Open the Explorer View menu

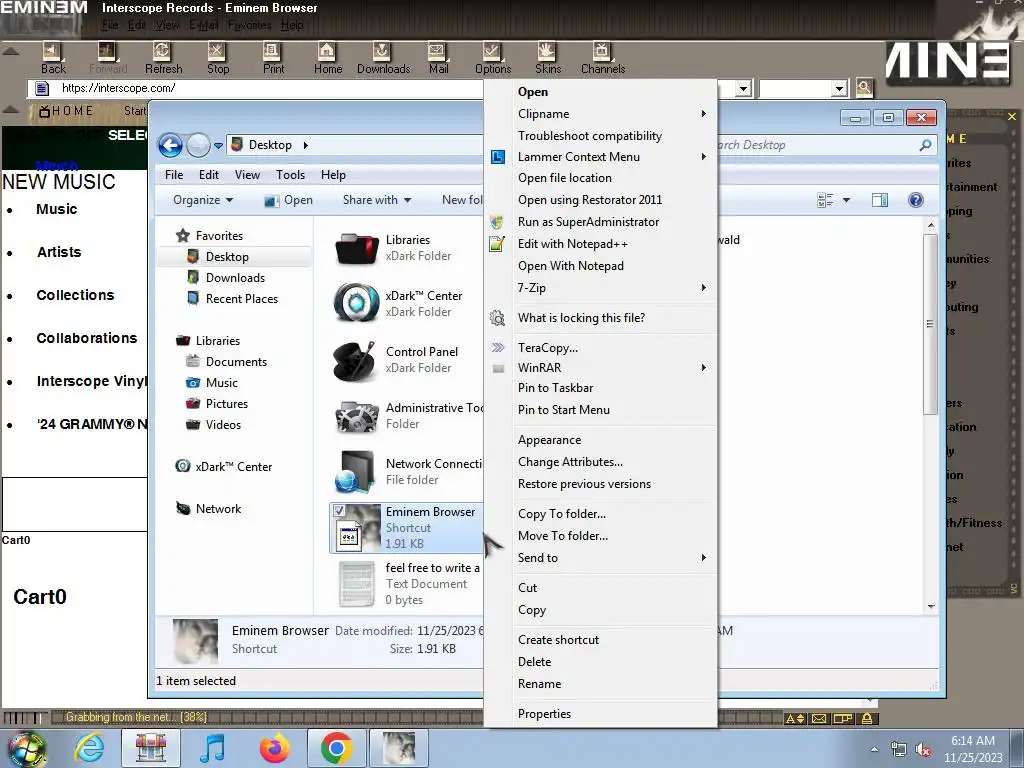coord(247,175)
